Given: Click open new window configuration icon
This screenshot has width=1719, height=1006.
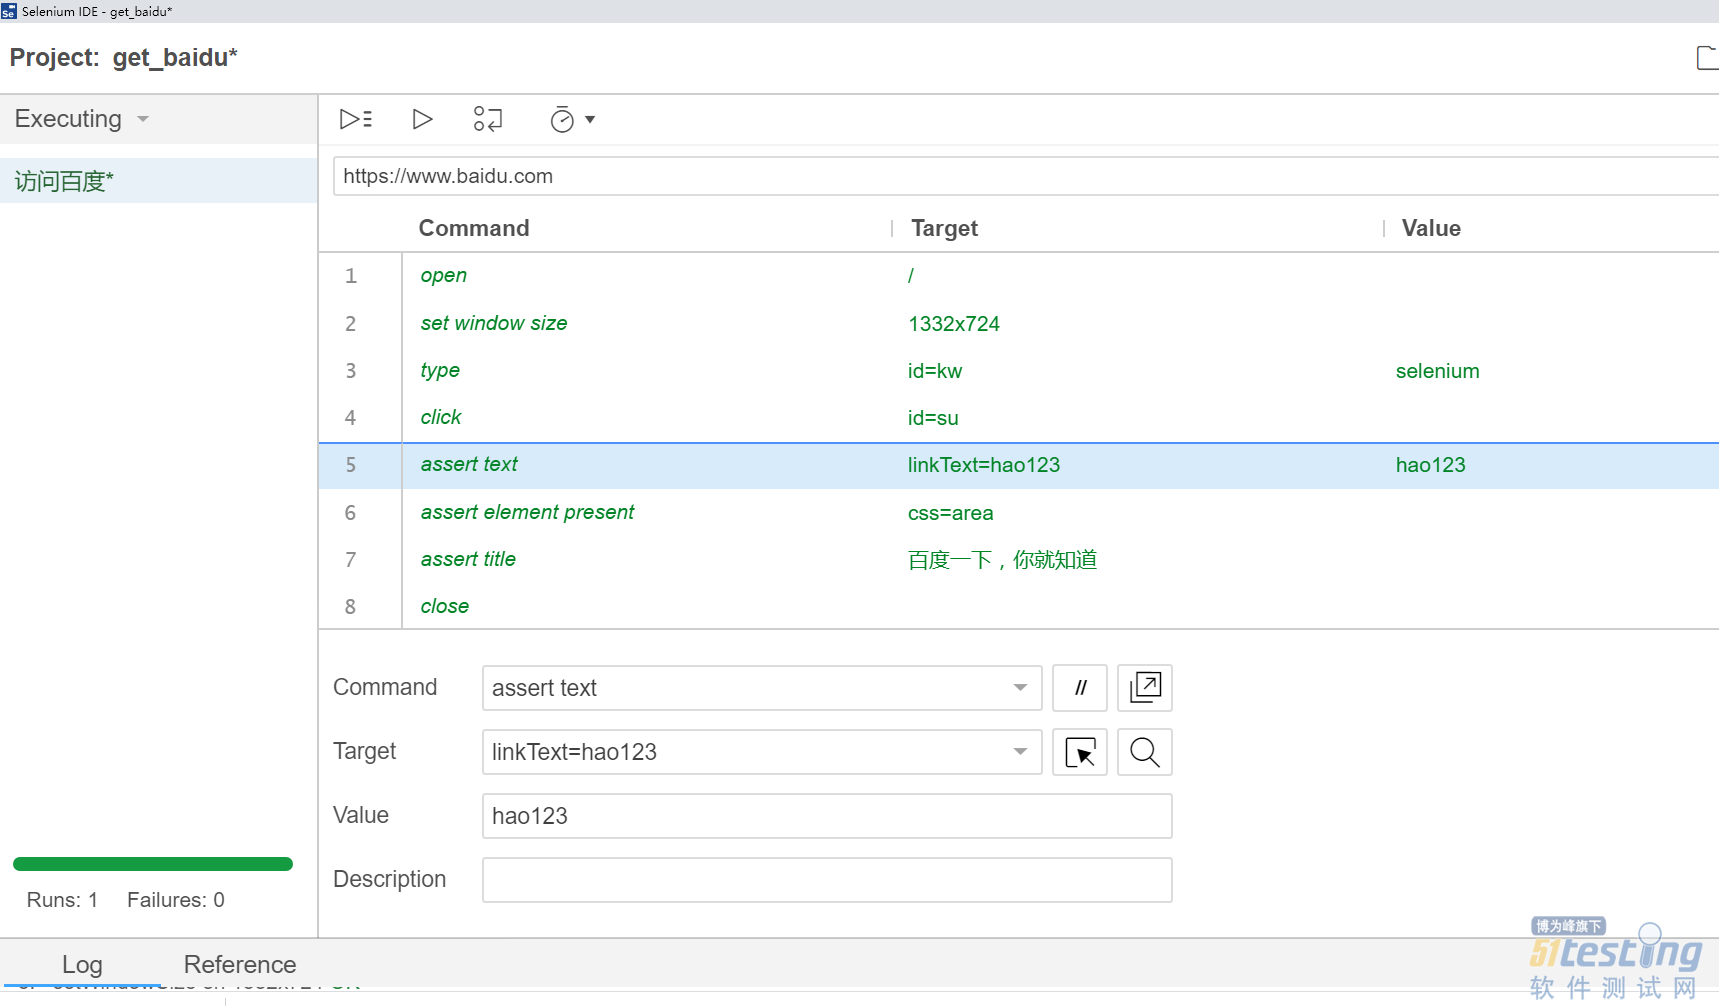Looking at the screenshot, I should (1145, 688).
